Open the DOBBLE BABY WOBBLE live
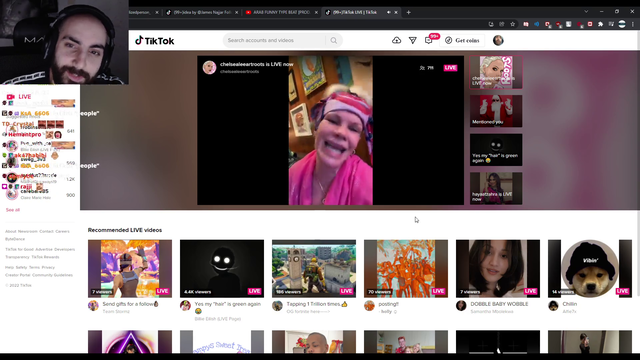Screen dimensions: 640x360 (498, 269)
